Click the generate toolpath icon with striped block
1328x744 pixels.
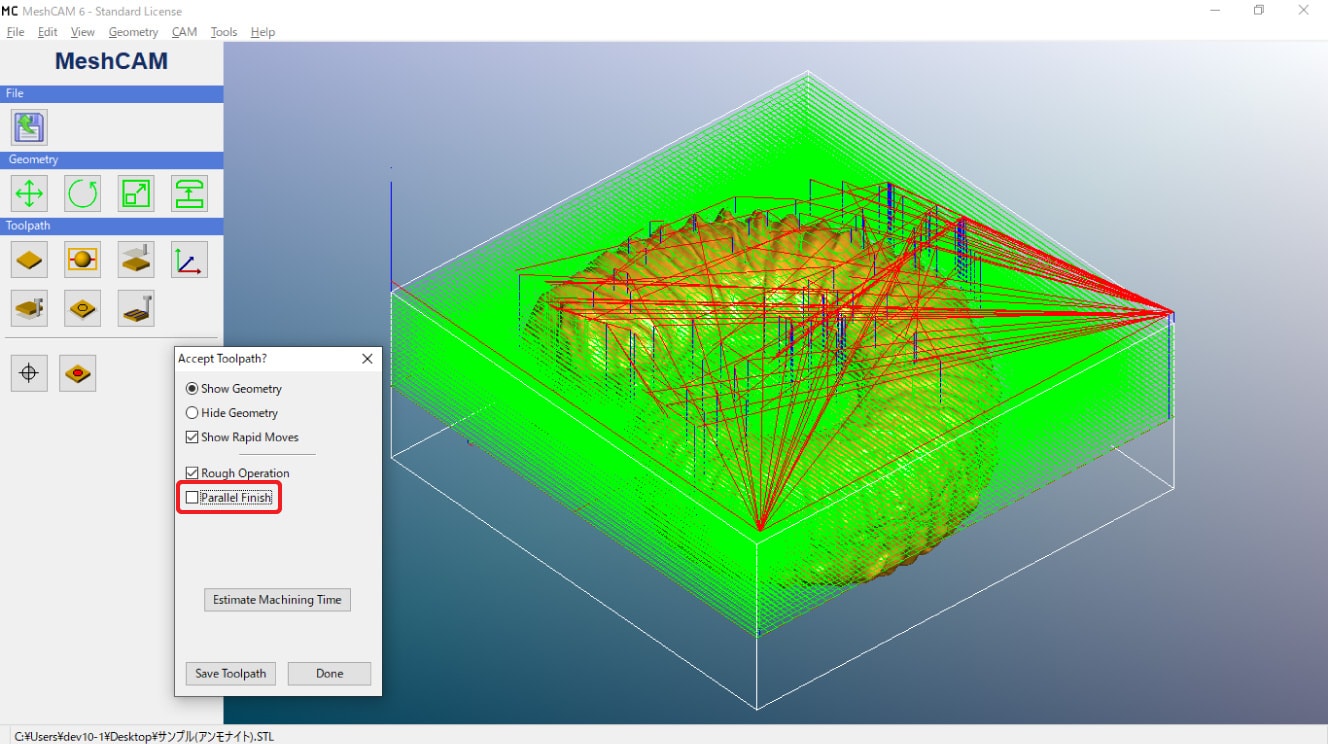tap(136, 308)
